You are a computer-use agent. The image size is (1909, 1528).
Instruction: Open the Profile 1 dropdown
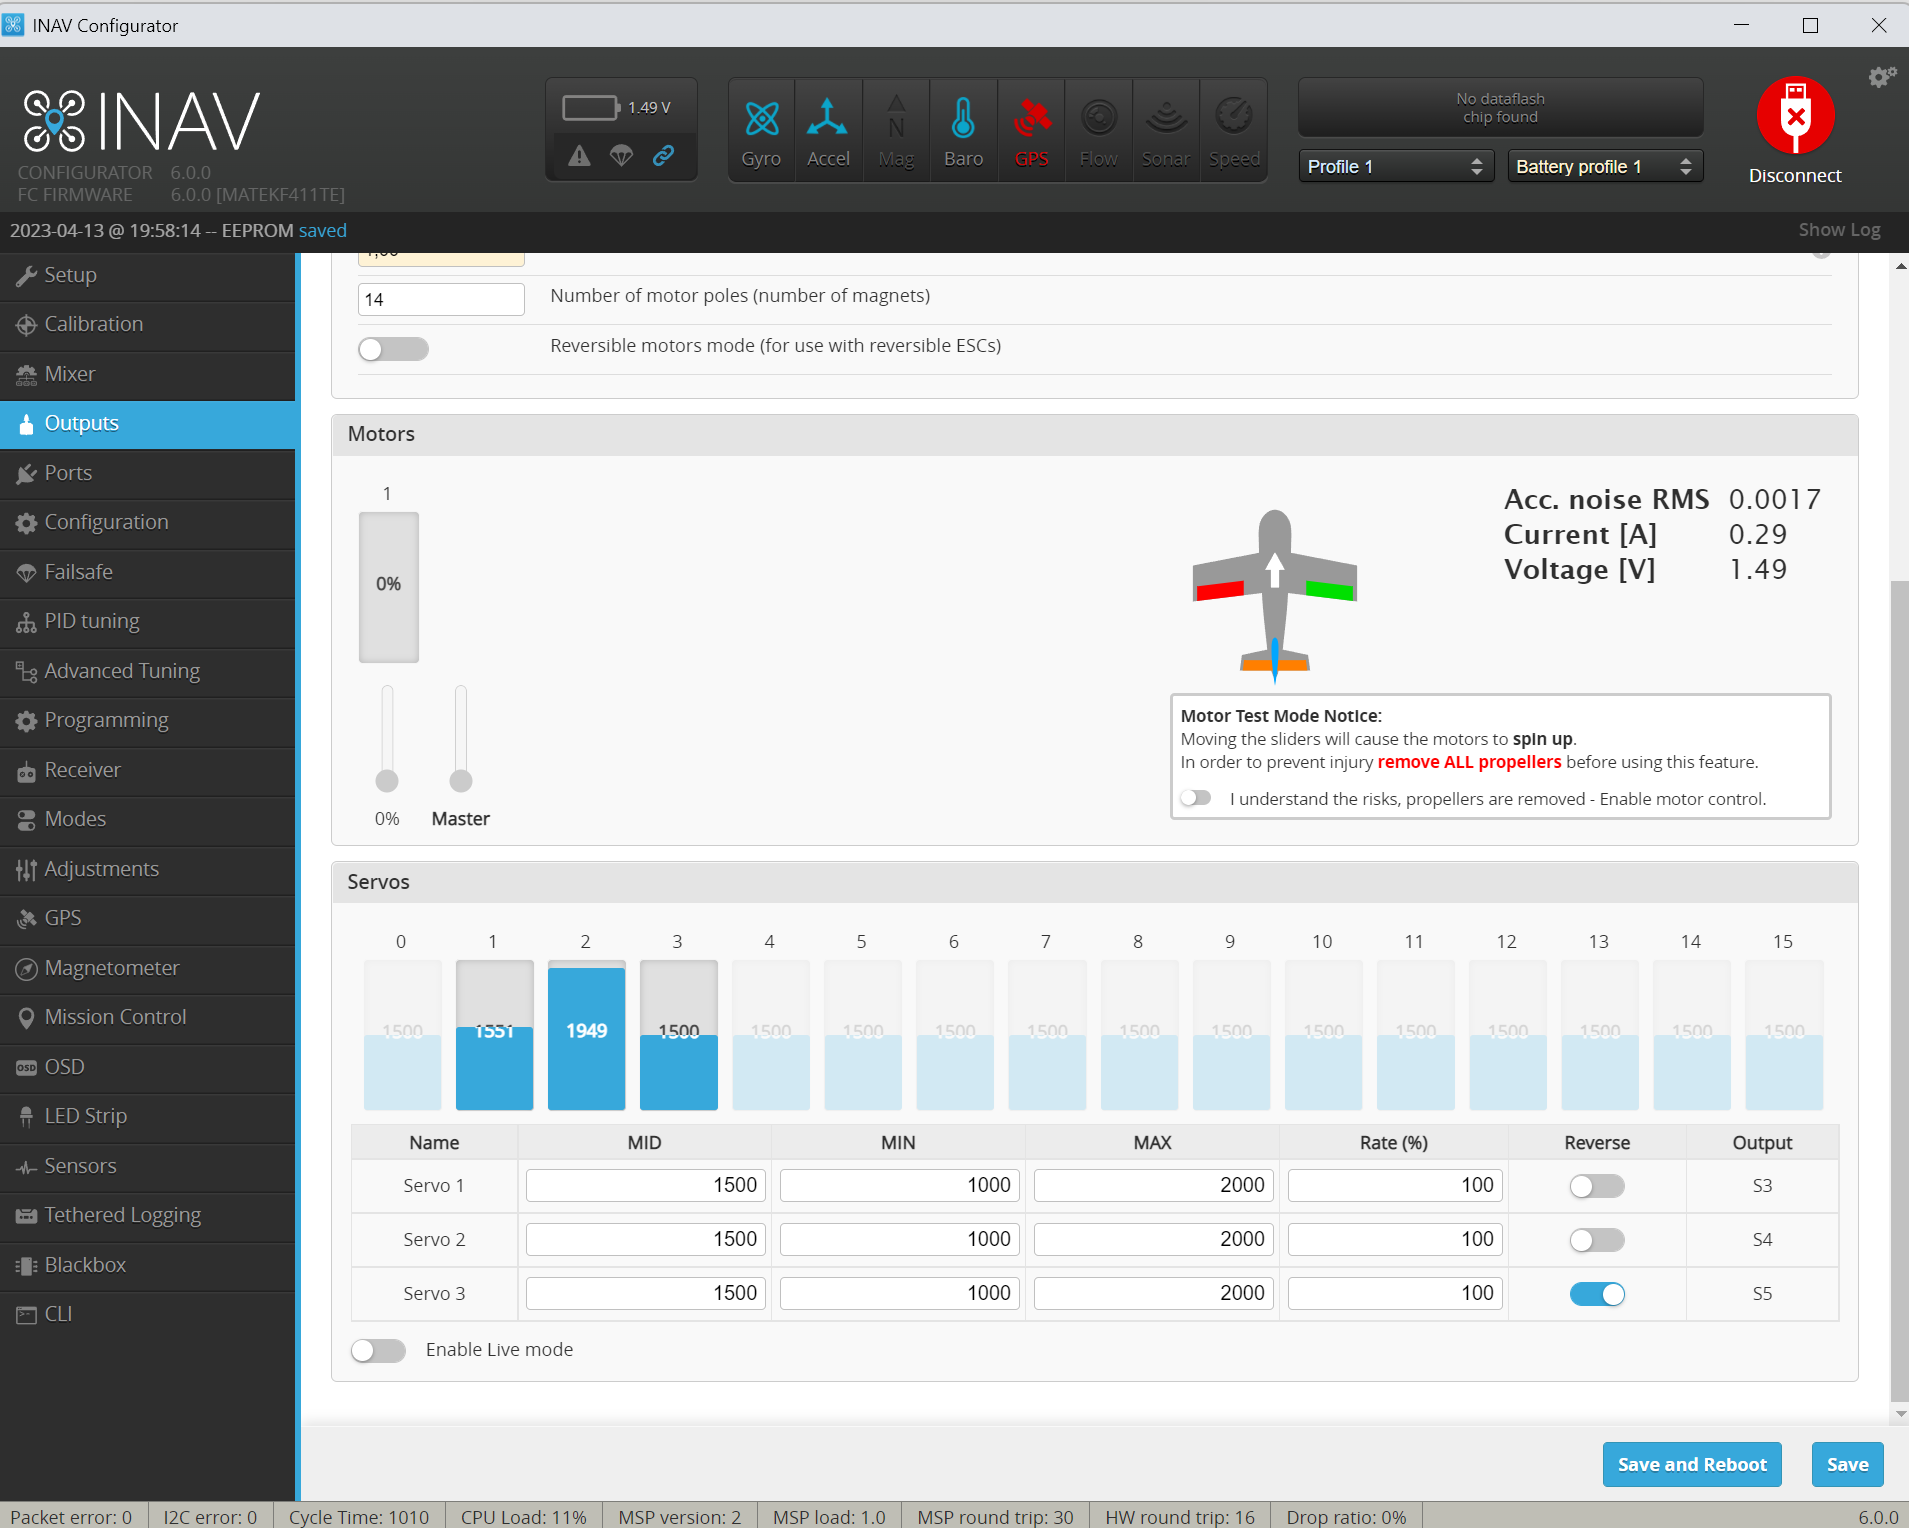point(1394,166)
